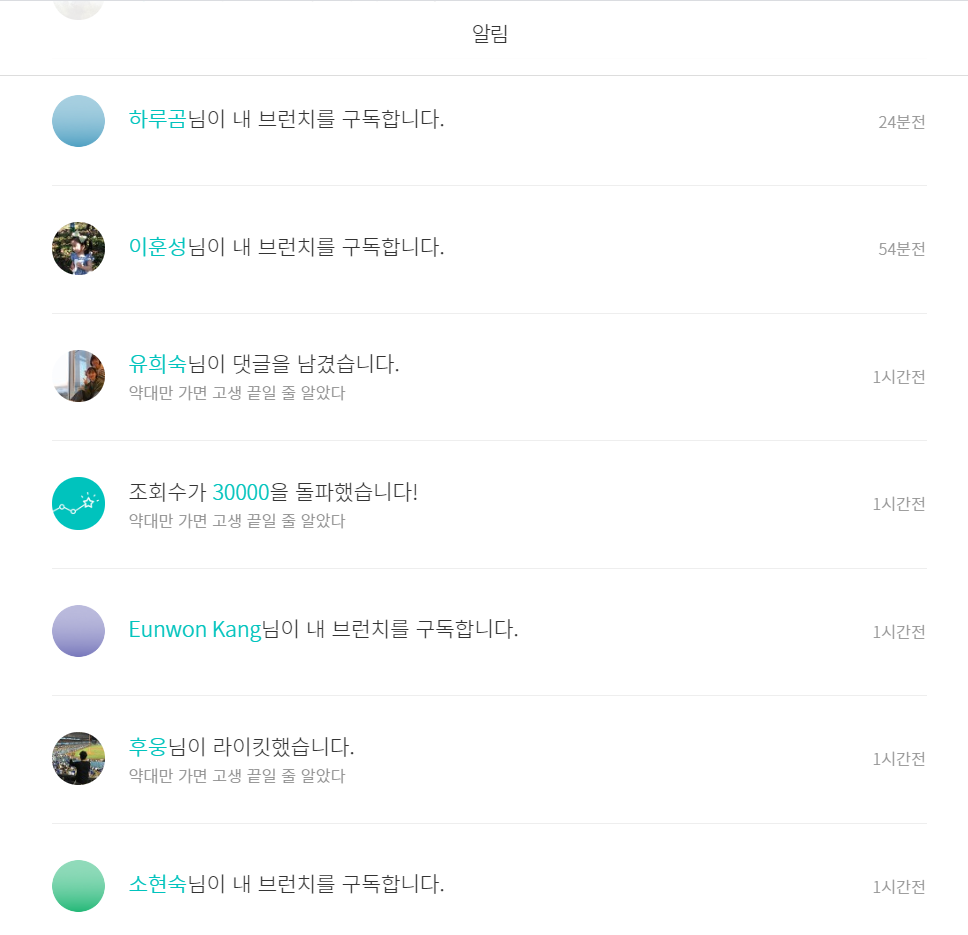Open Eunwon Kang's profile link
The image size is (968, 935).
195,628
